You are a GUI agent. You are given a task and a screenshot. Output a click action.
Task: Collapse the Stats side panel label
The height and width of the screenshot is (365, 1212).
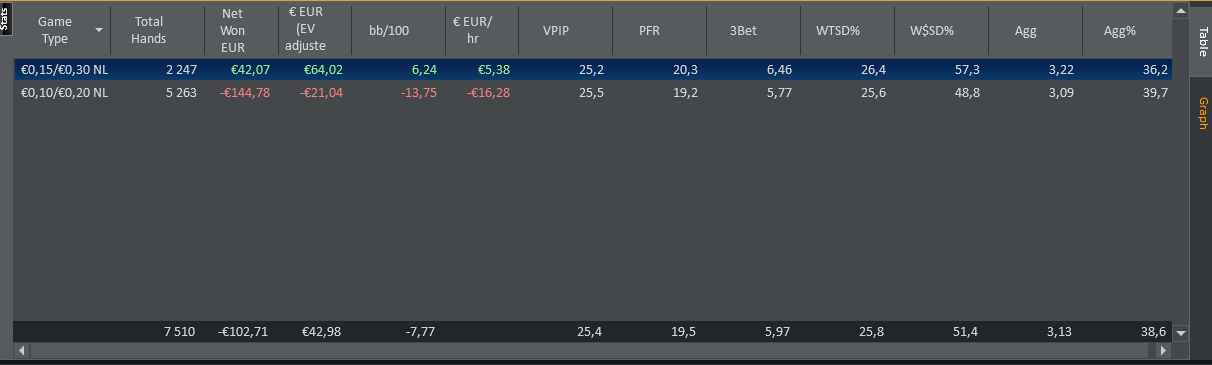coord(5,21)
